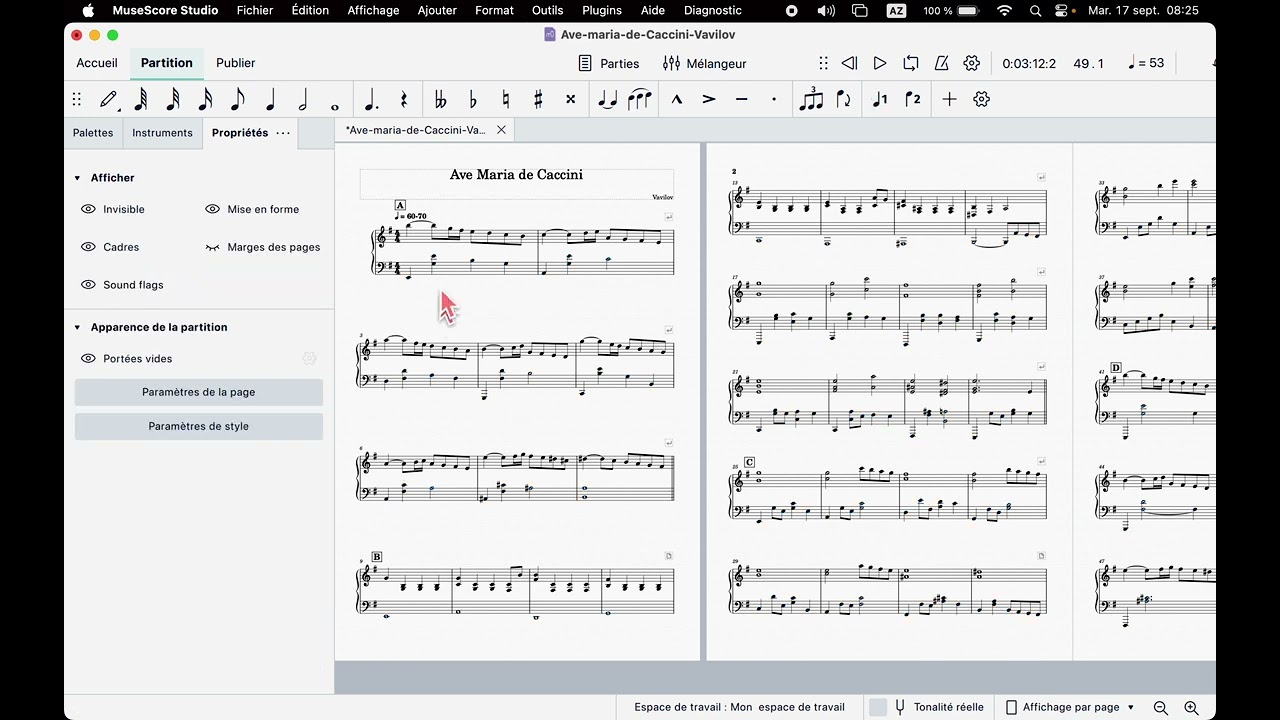Open playback settings gear
Screen dimensions: 1280x720
(x=972, y=63)
